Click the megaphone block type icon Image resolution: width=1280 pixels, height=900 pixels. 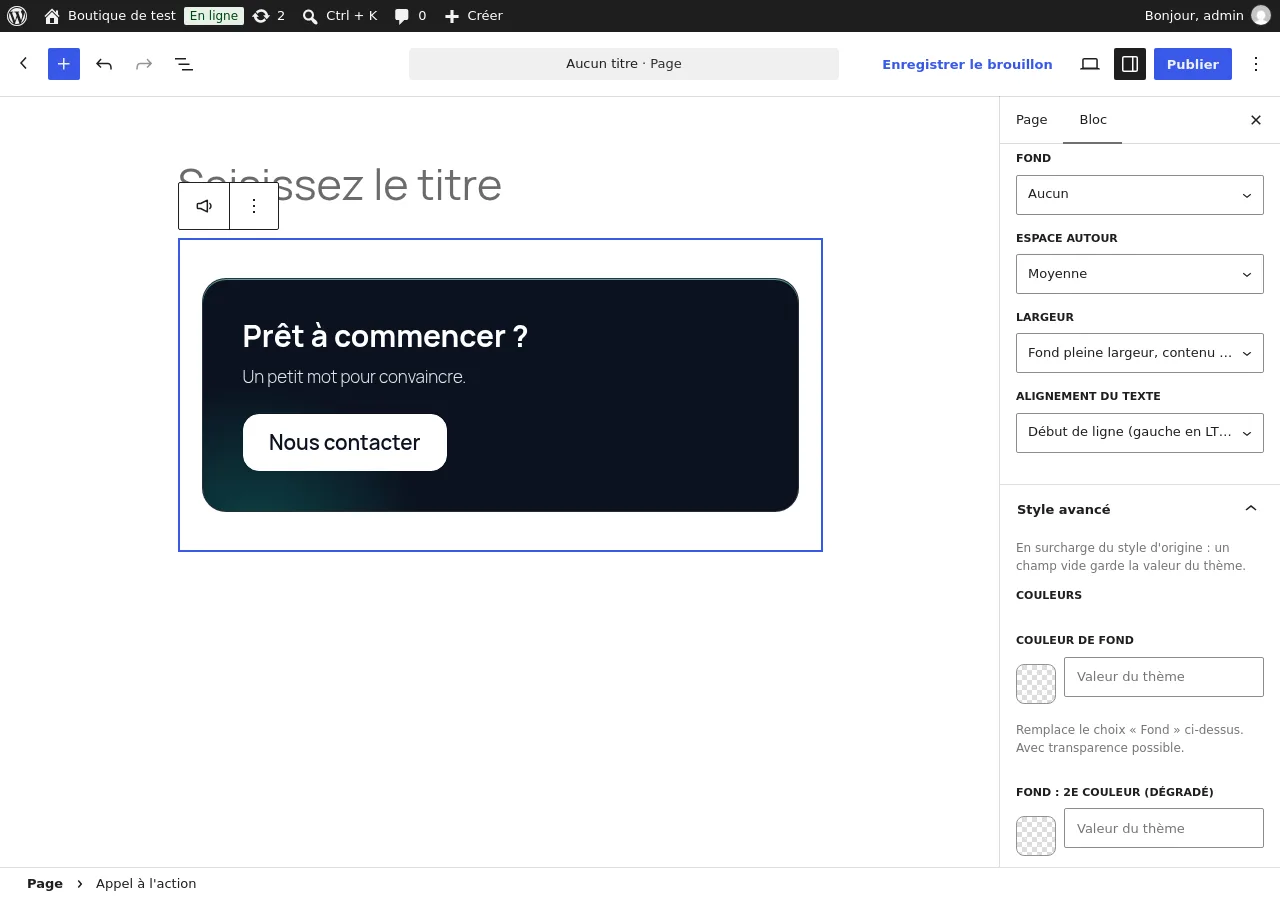pyautogui.click(x=204, y=206)
